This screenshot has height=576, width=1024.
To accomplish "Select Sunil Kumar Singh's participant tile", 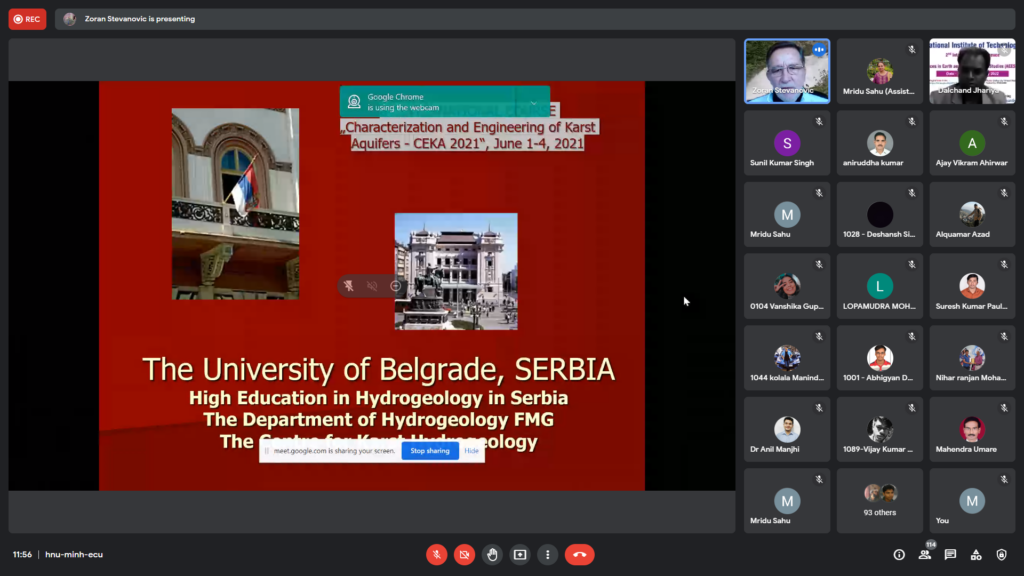I will click(x=787, y=148).
